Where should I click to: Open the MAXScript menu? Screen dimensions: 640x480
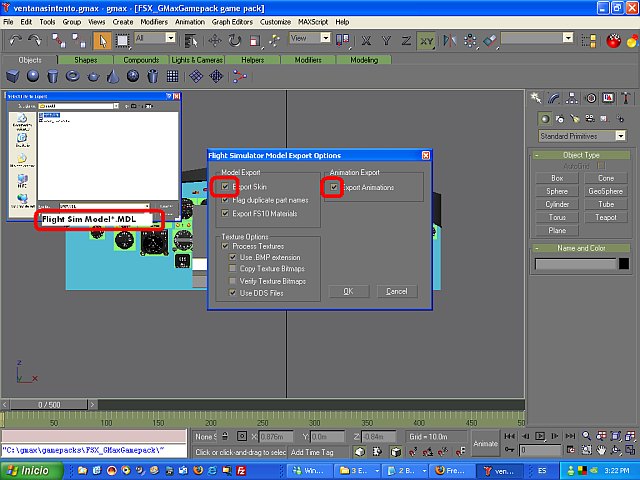314,21
